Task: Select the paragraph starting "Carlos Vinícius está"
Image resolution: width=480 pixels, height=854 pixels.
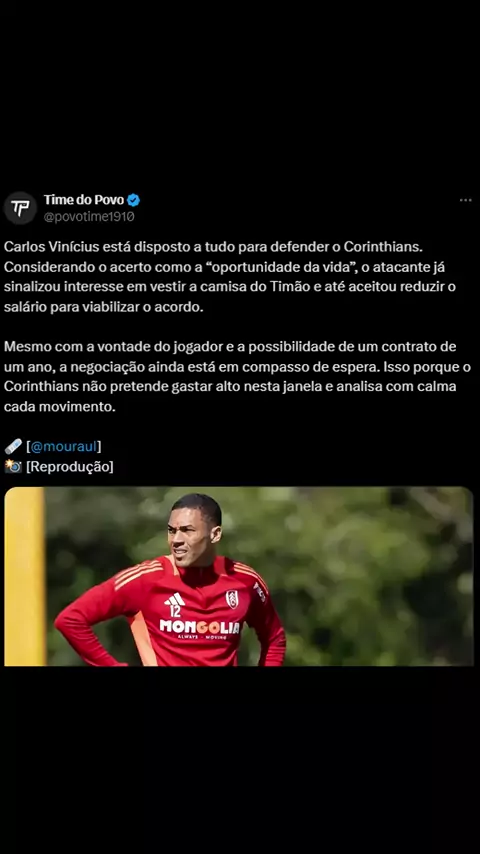Action: pos(230,277)
